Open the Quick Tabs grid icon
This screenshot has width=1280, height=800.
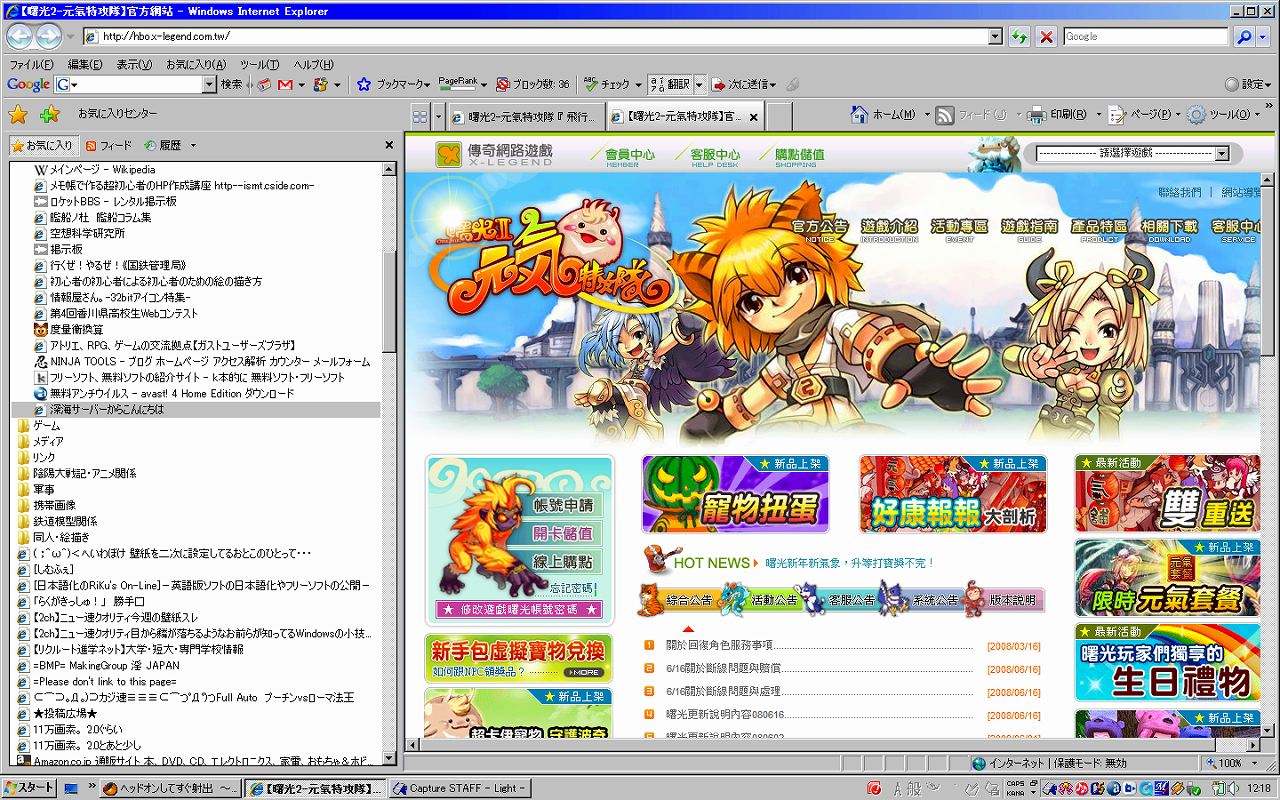[x=420, y=116]
